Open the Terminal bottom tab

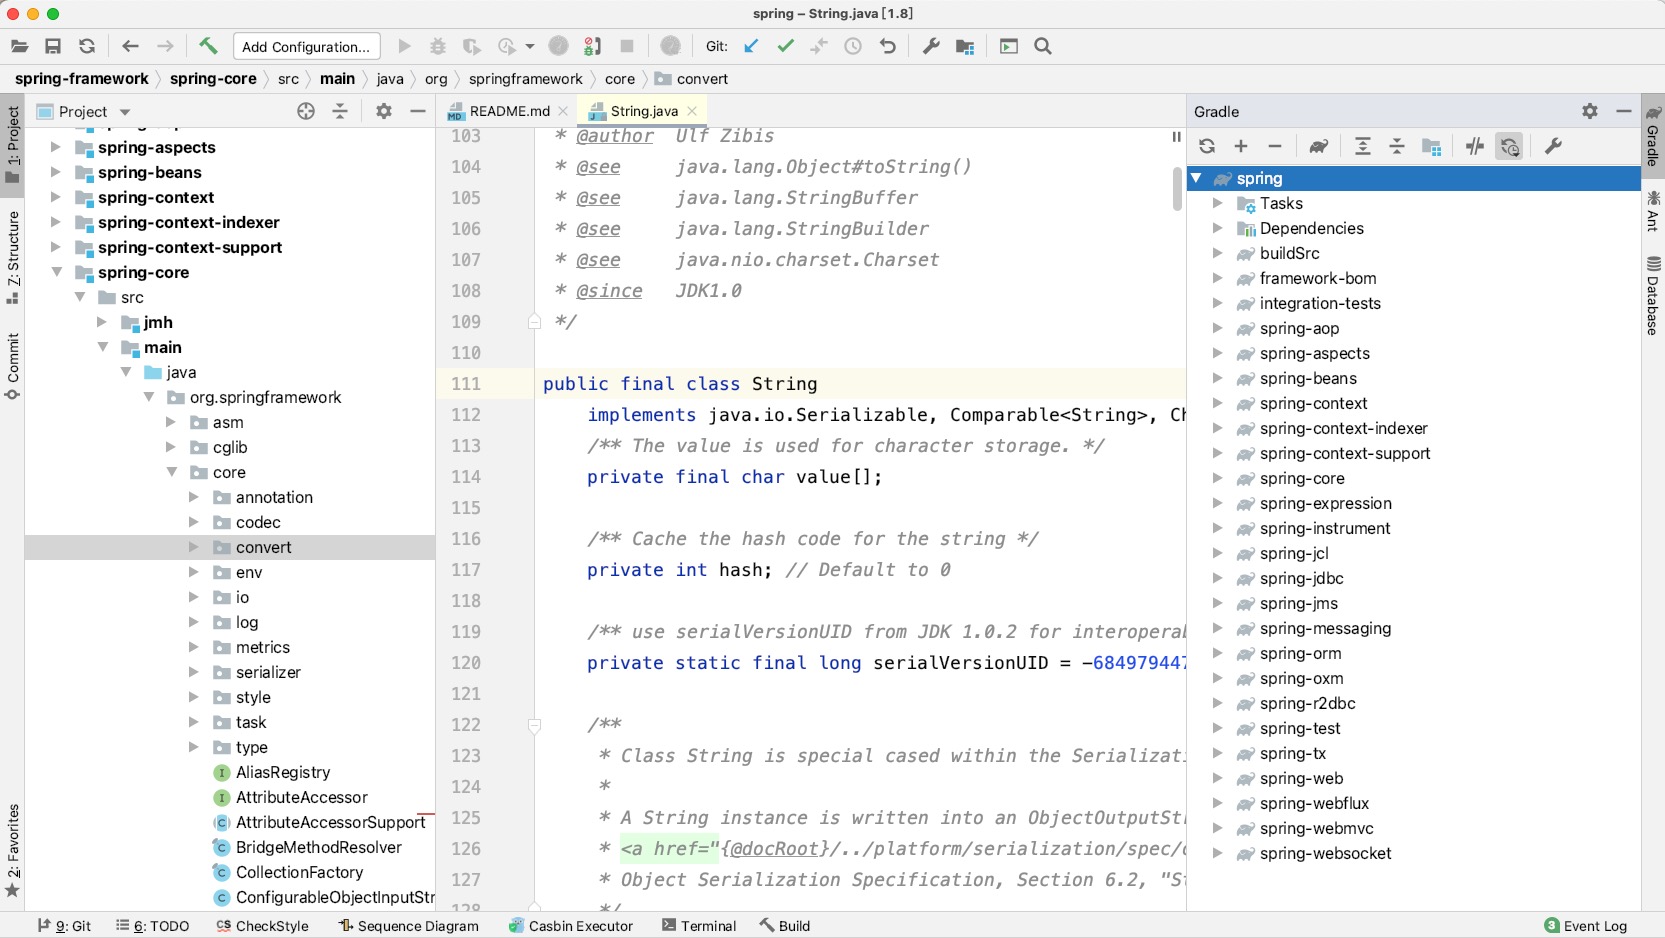tap(699, 926)
